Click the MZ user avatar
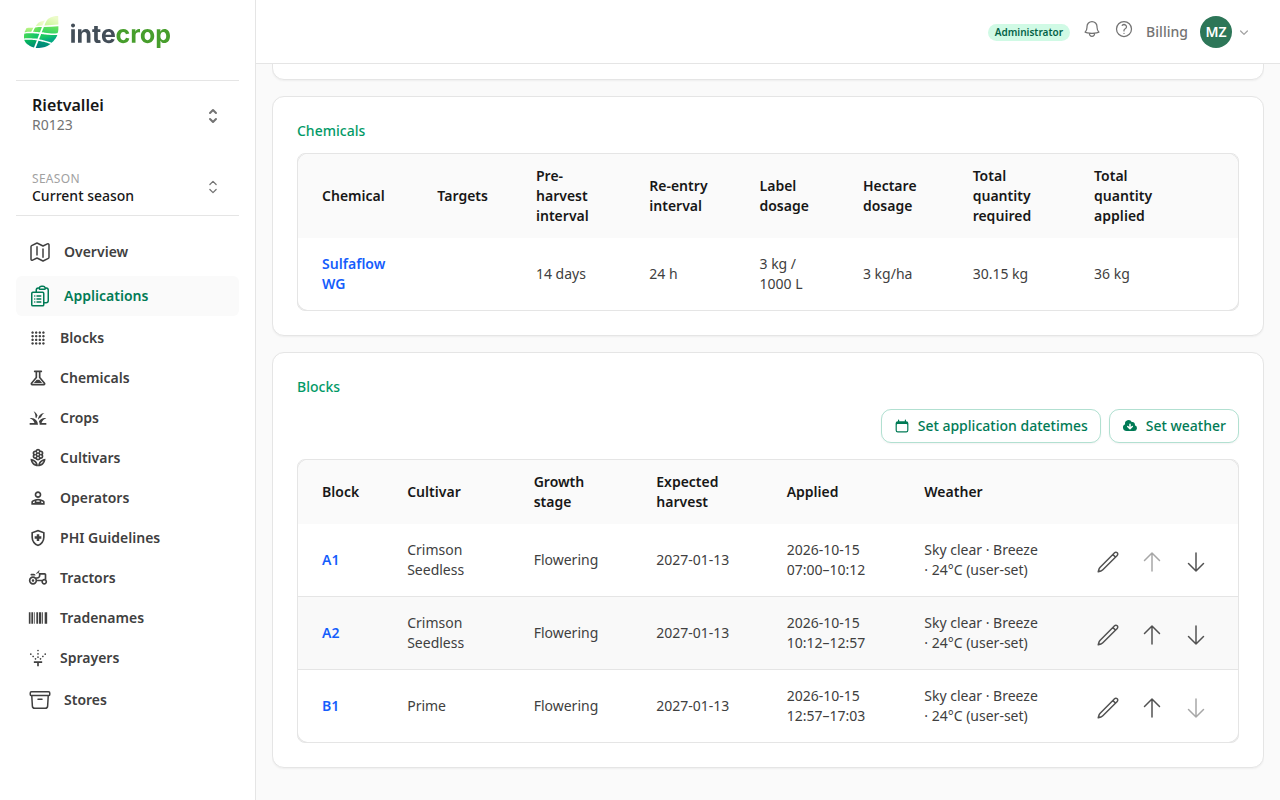The image size is (1280, 800). pos(1216,32)
